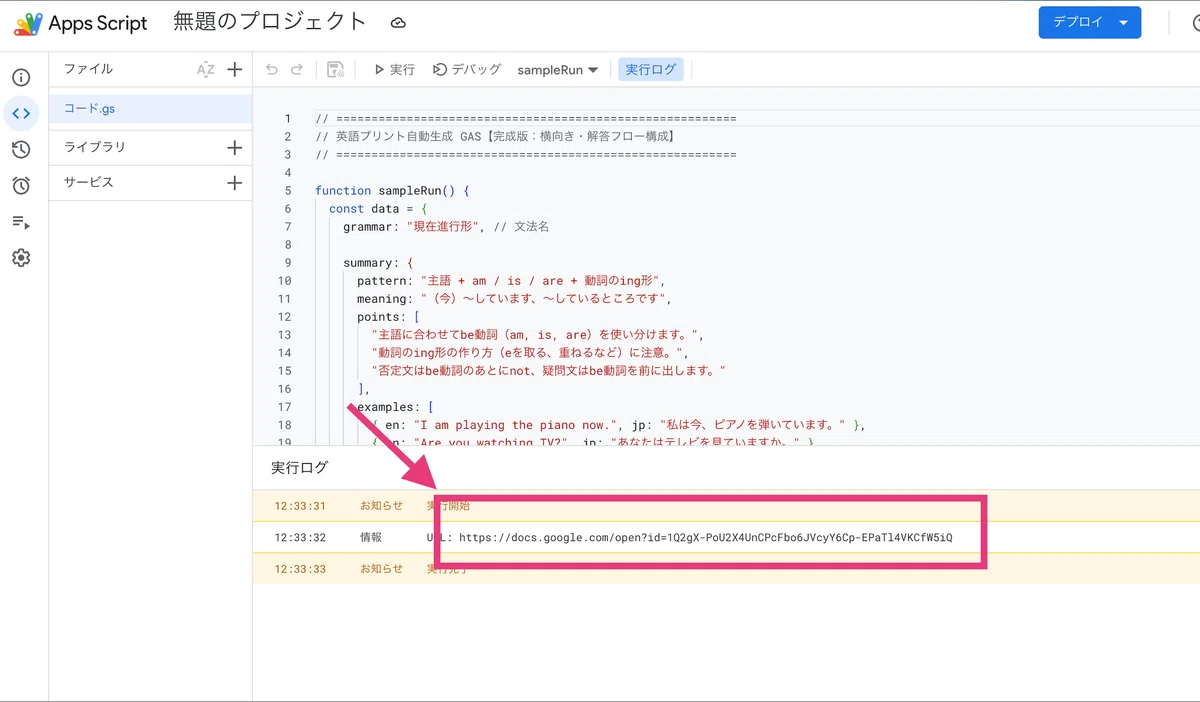
Task: Click log timestamp 12:33:32
Action: [300, 537]
